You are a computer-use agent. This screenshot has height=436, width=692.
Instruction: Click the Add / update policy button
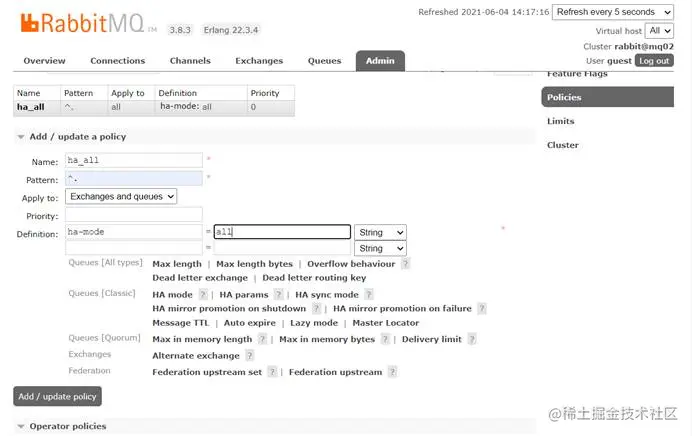57,396
